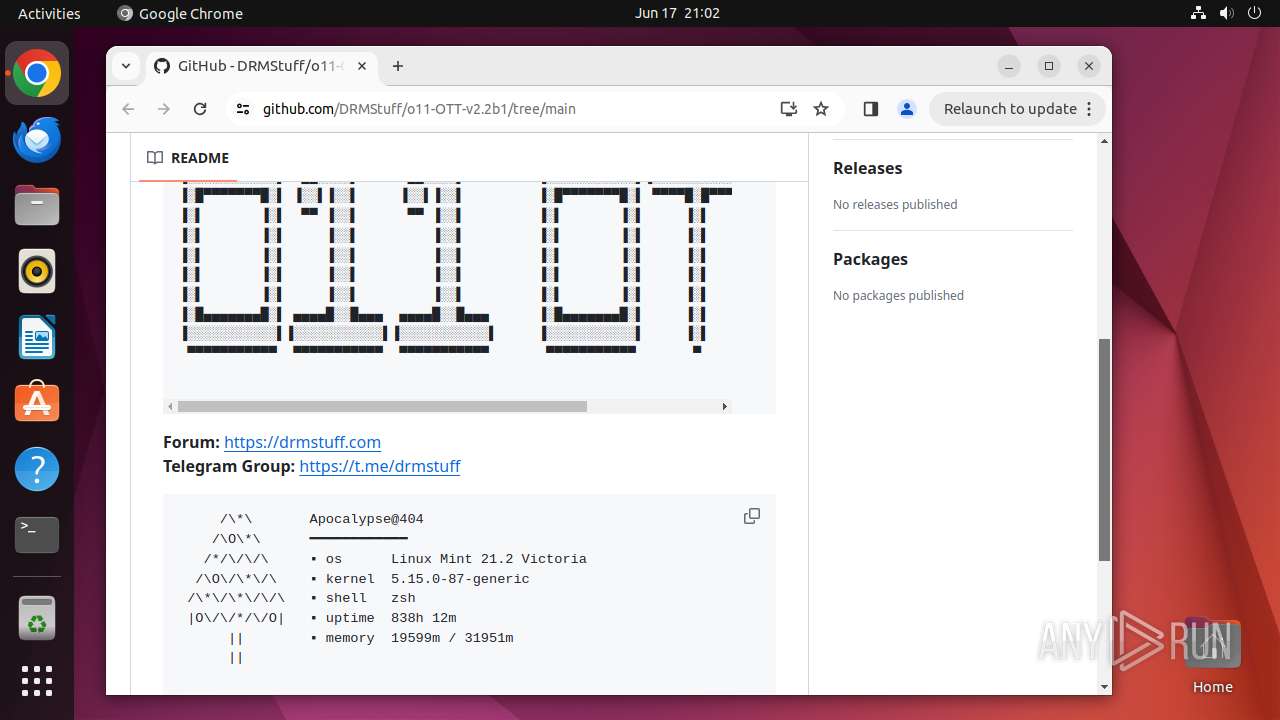Open the Home folder on desktop

(1212, 657)
